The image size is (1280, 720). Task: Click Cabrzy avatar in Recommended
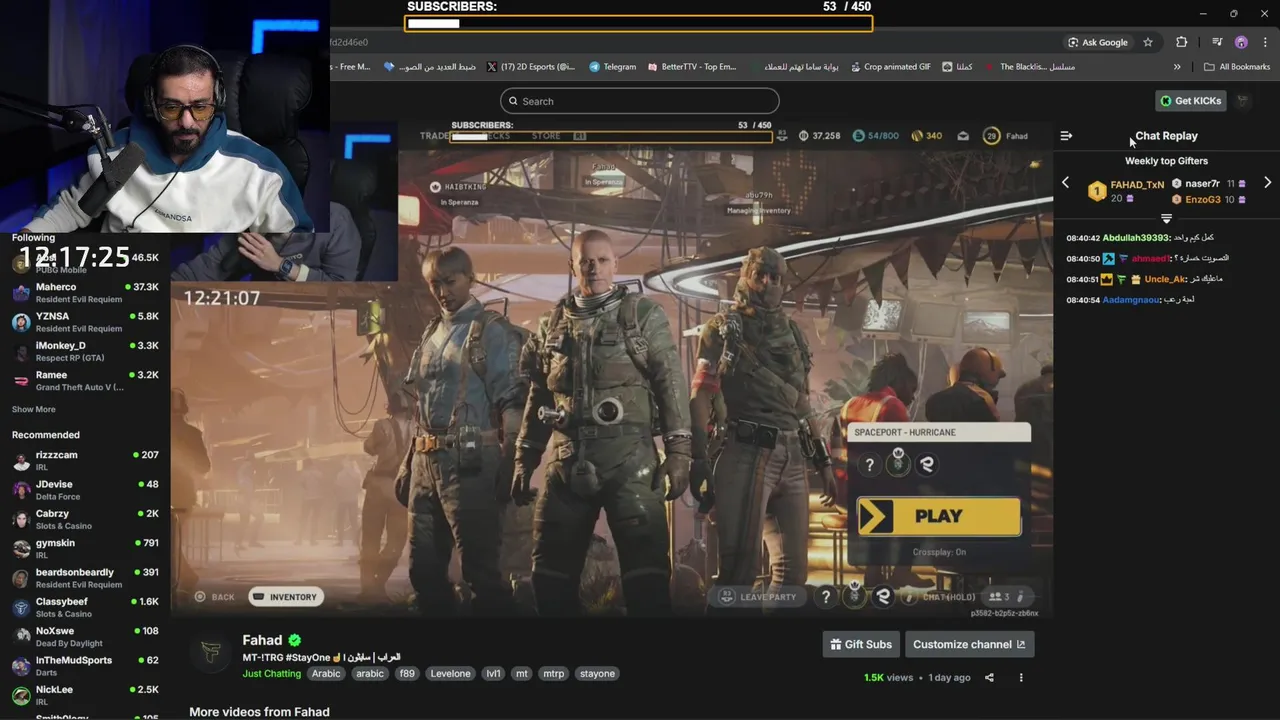[21, 519]
